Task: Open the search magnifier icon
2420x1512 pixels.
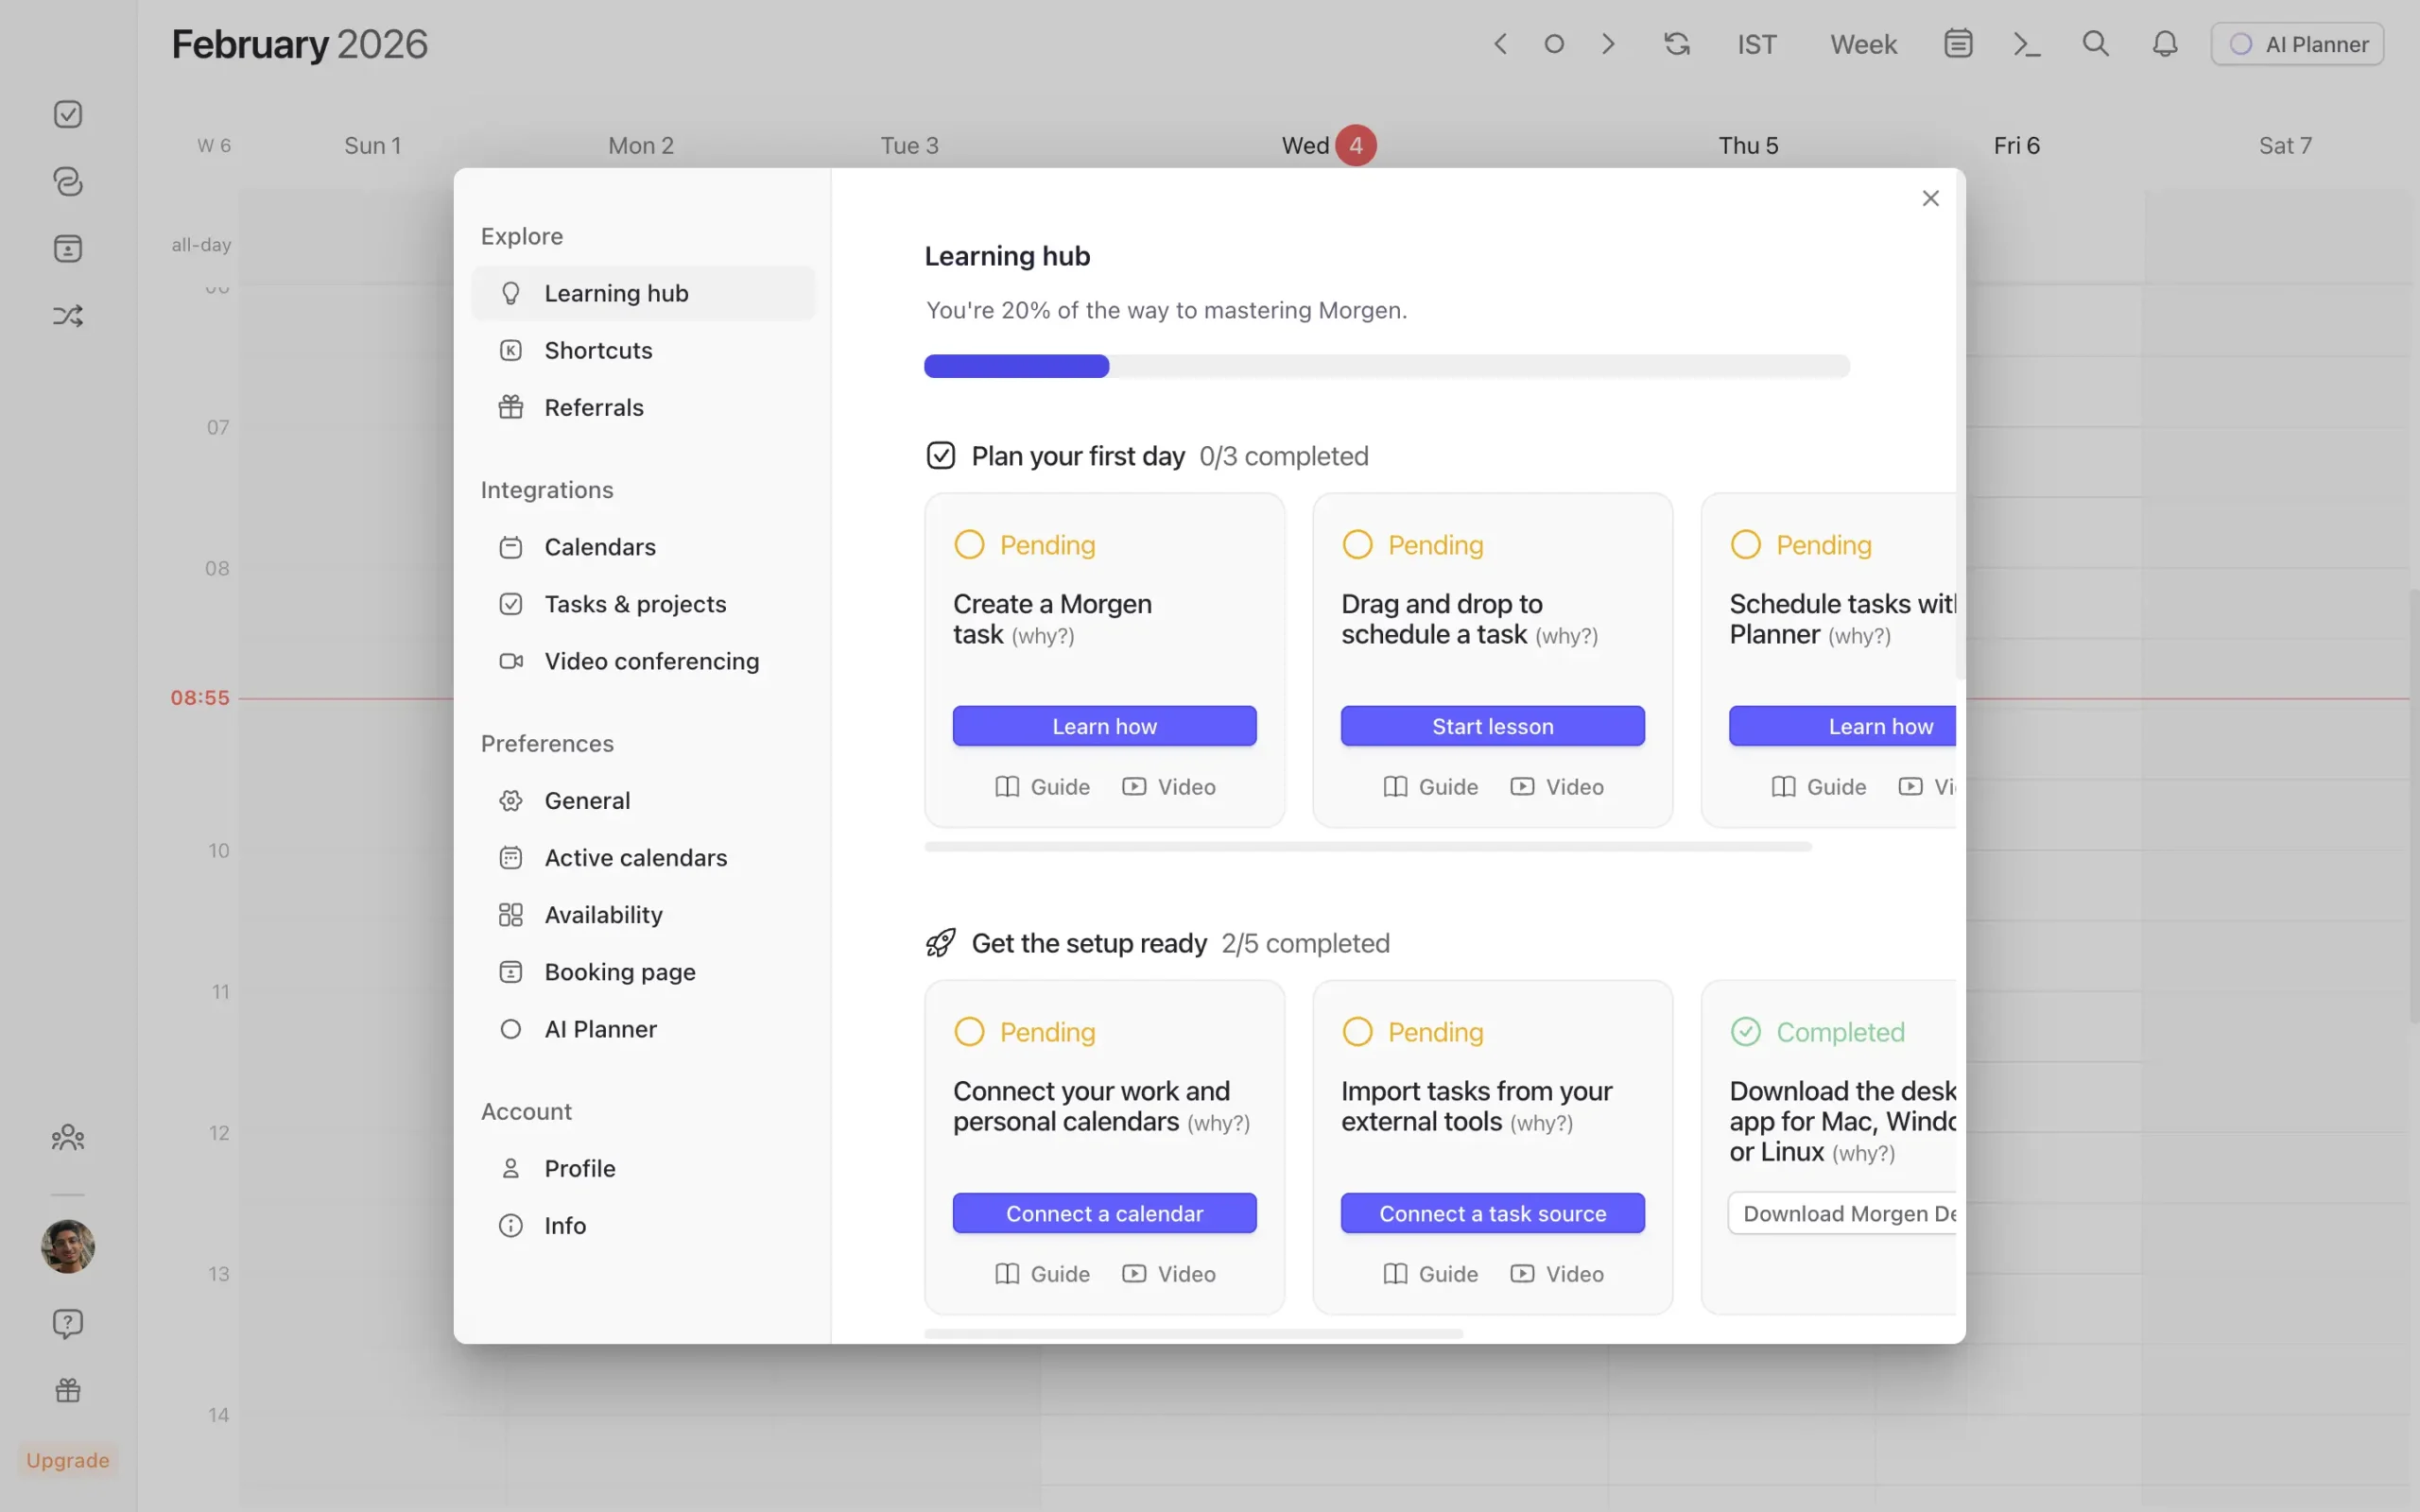Action: click(2095, 44)
